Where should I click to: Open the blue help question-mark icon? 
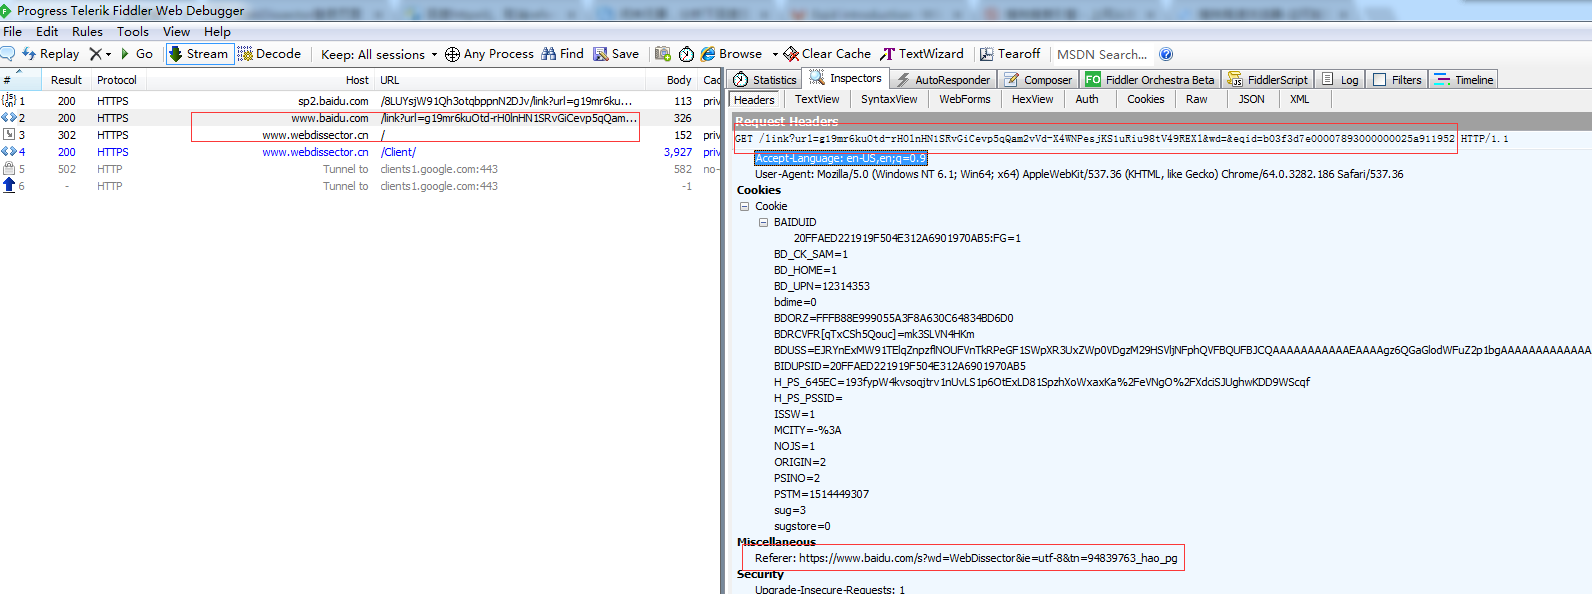pos(1166,54)
